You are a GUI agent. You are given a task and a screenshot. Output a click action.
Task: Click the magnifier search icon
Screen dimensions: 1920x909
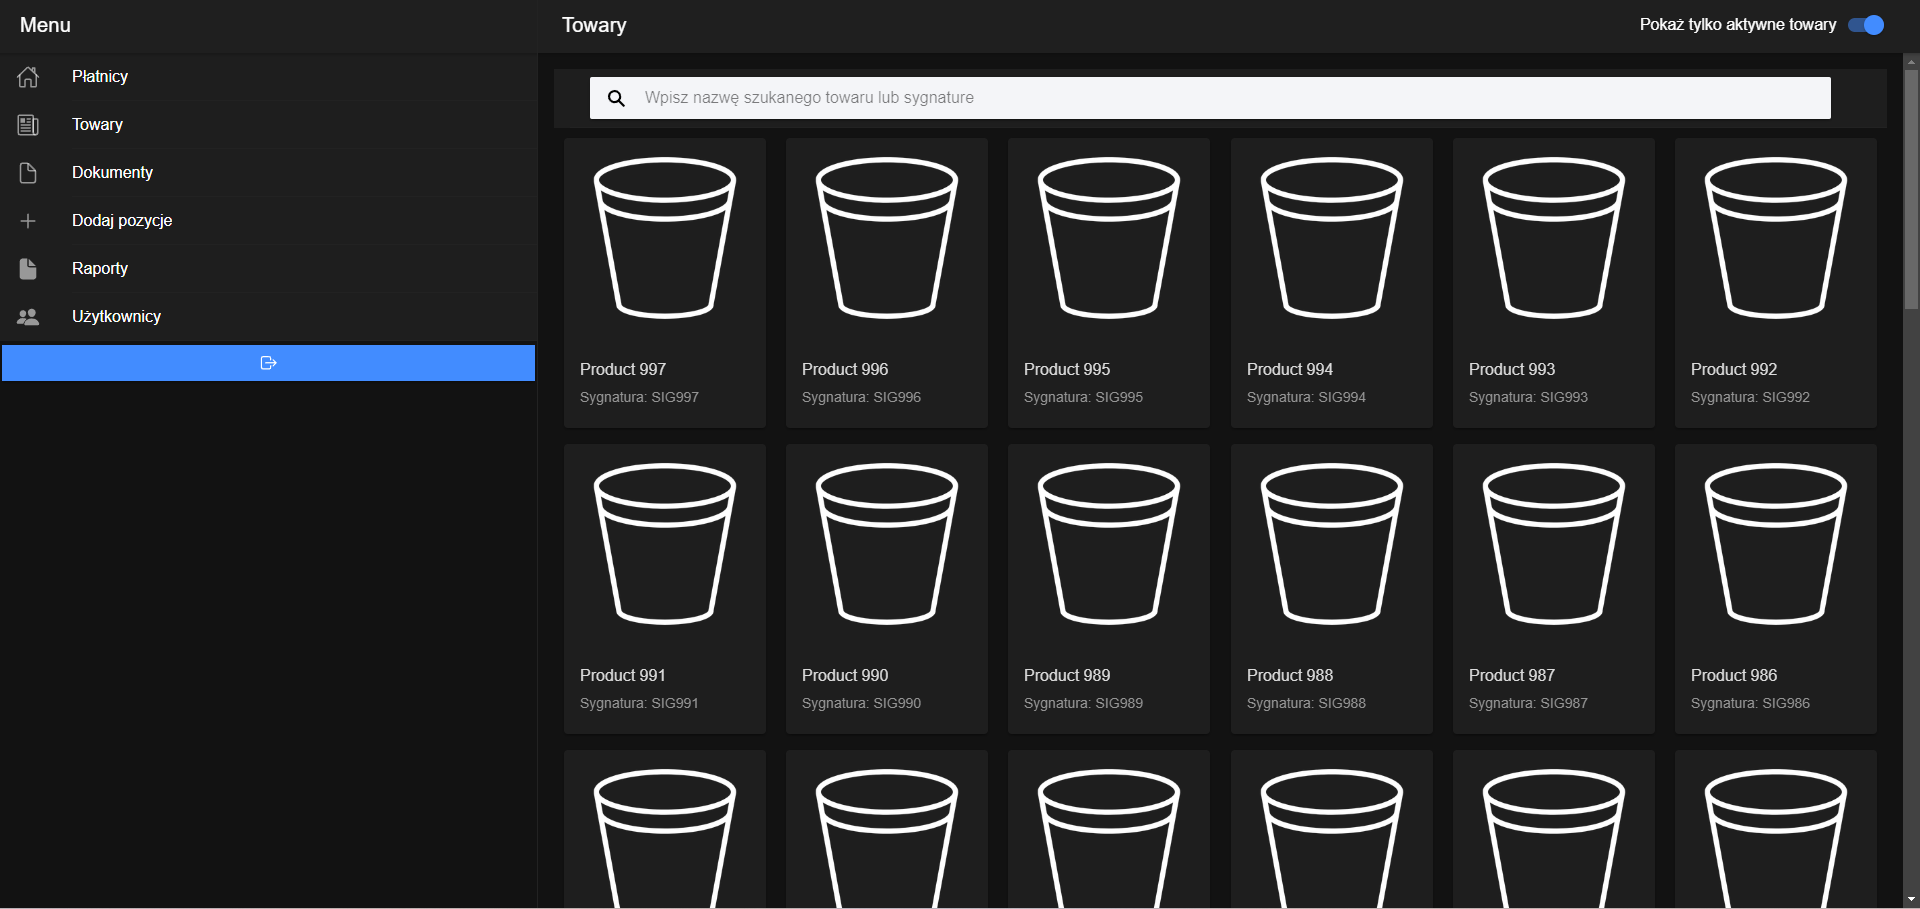tap(616, 98)
